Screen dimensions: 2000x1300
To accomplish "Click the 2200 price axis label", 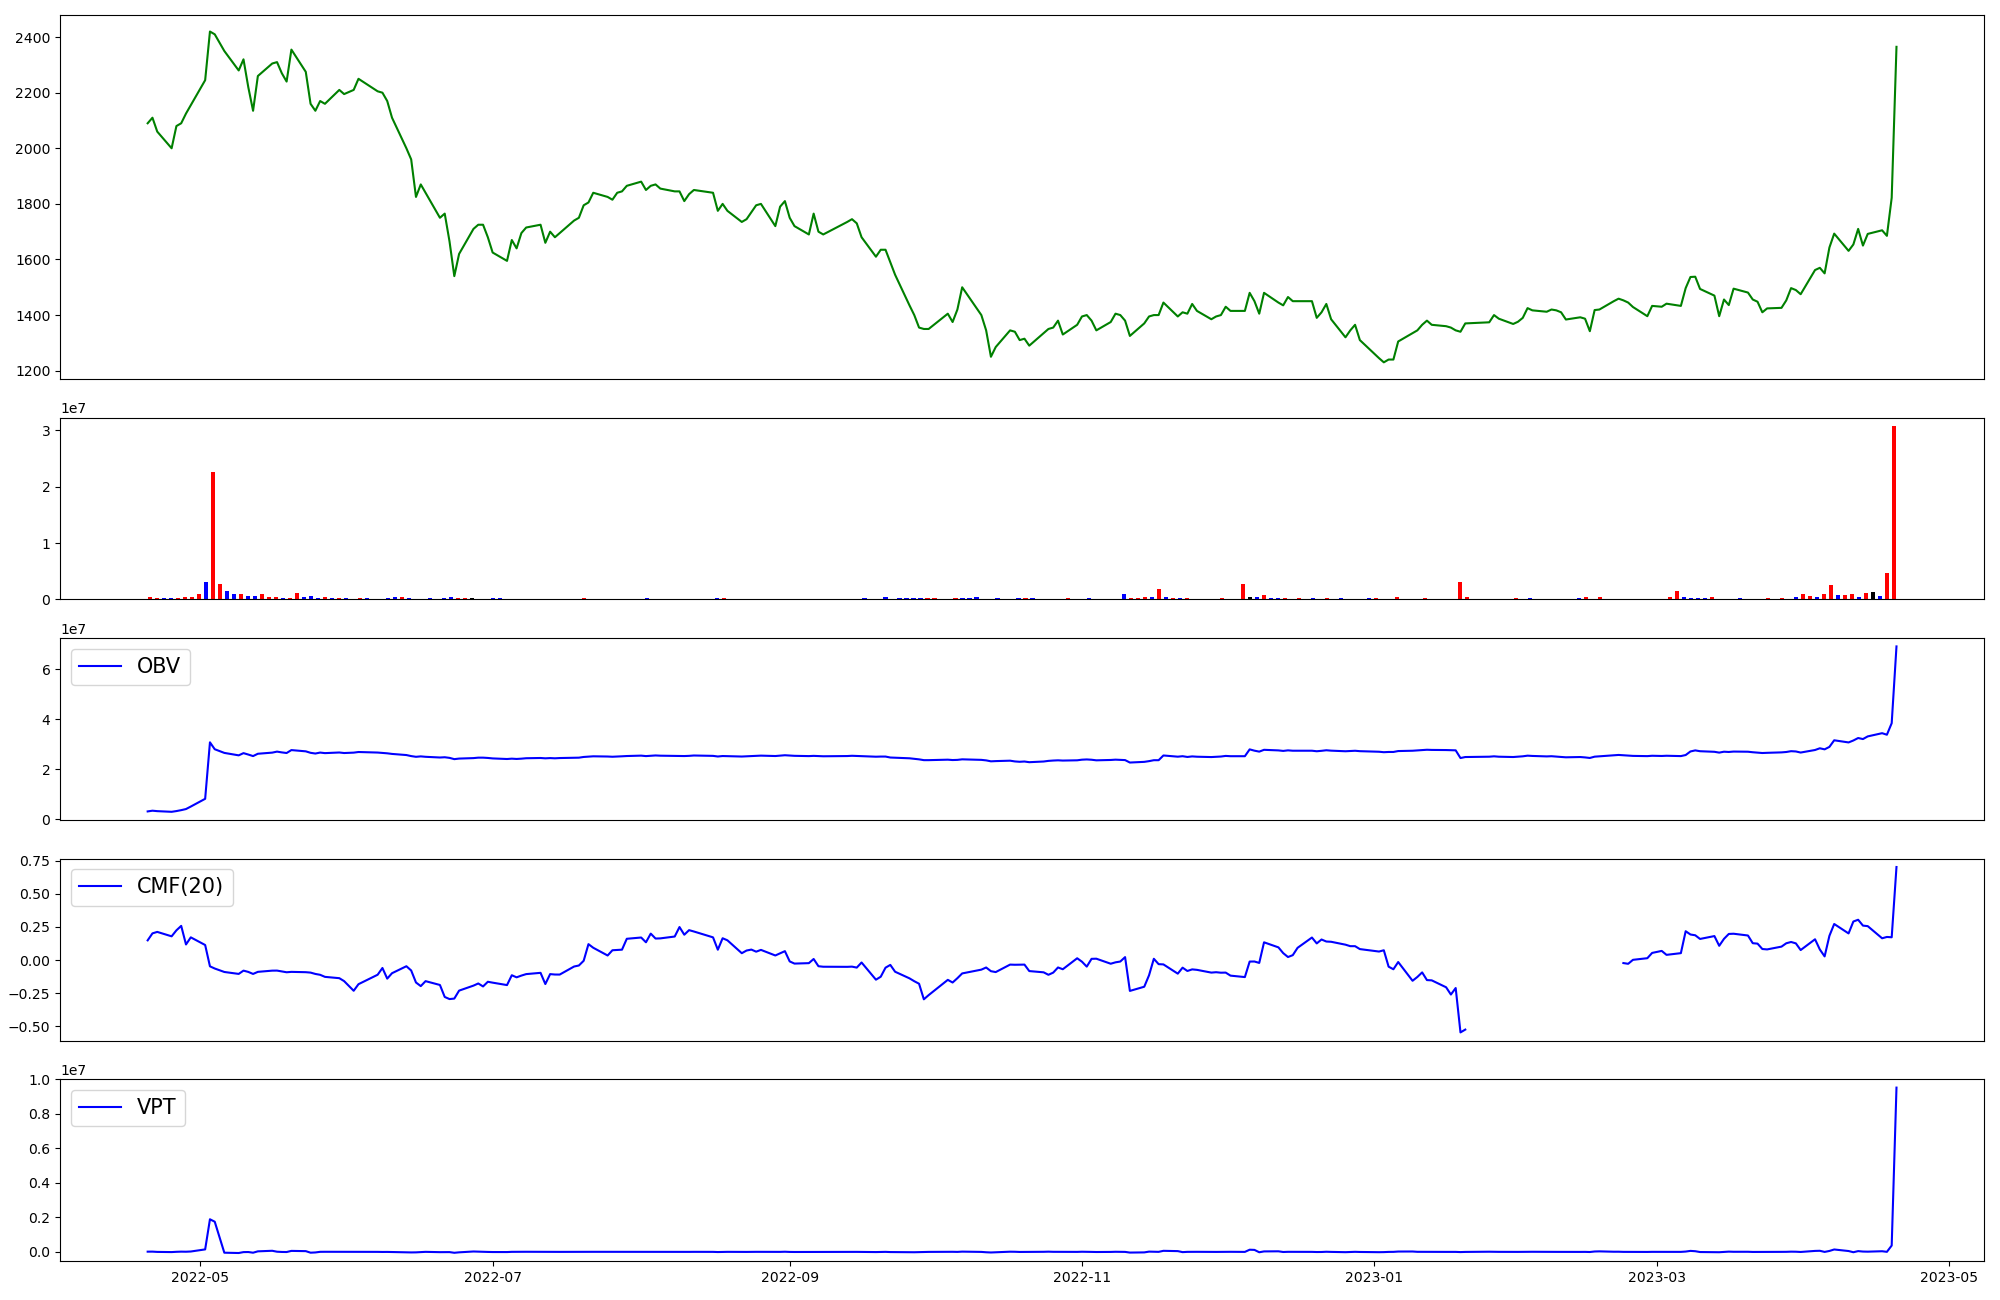I will [x=32, y=93].
